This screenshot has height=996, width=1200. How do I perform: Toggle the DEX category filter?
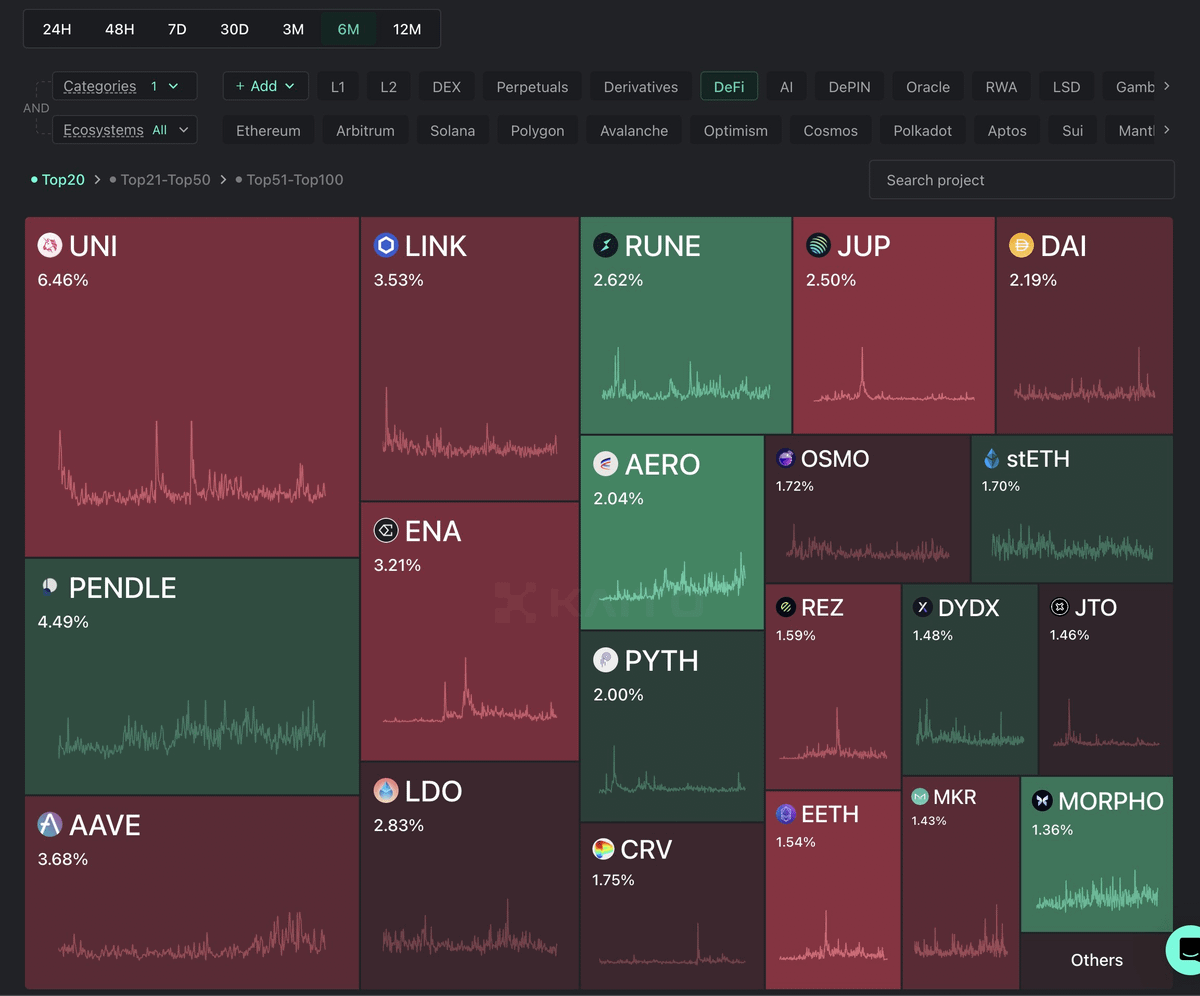[x=447, y=87]
